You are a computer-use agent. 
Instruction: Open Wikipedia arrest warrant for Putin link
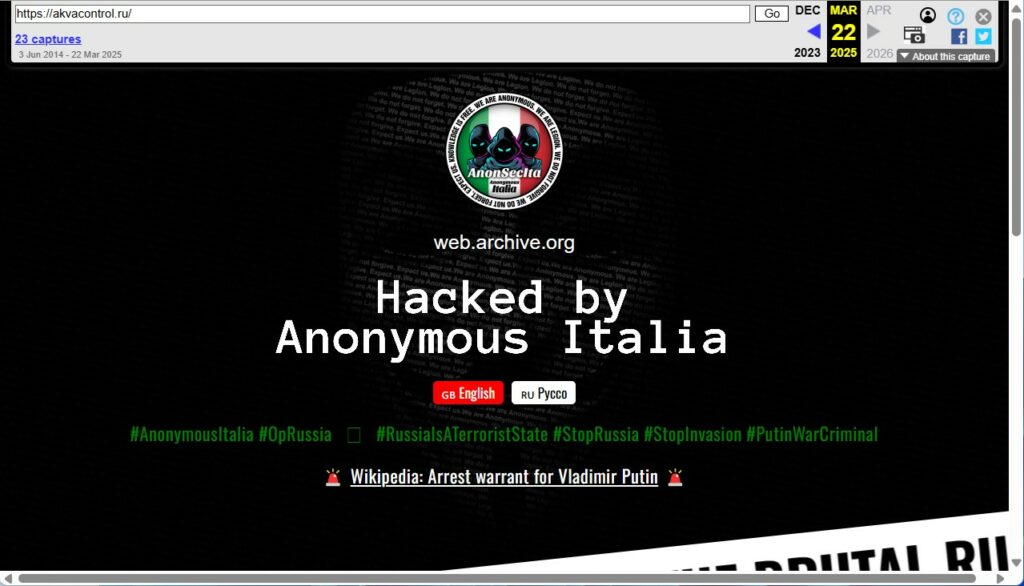point(504,477)
